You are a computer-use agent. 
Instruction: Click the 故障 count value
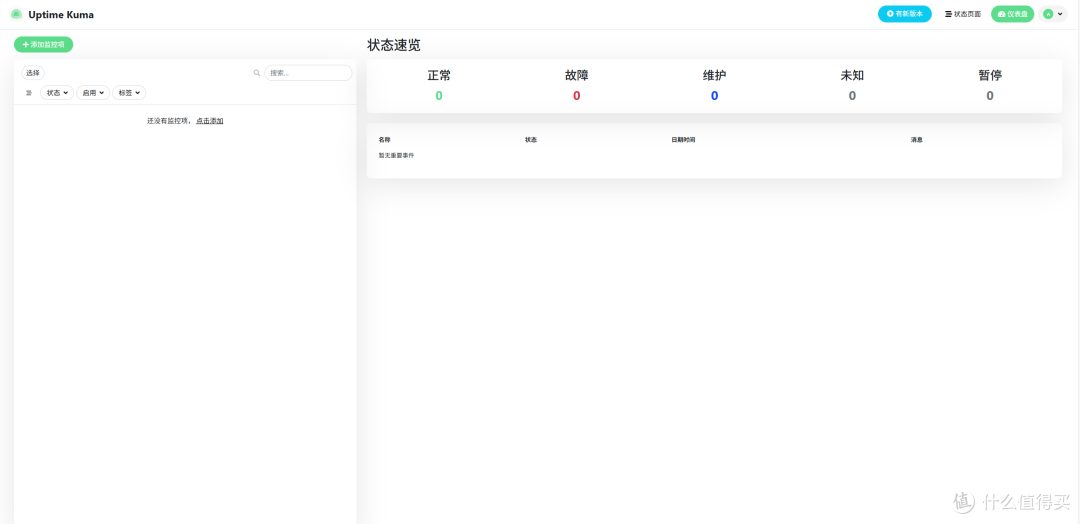577,96
